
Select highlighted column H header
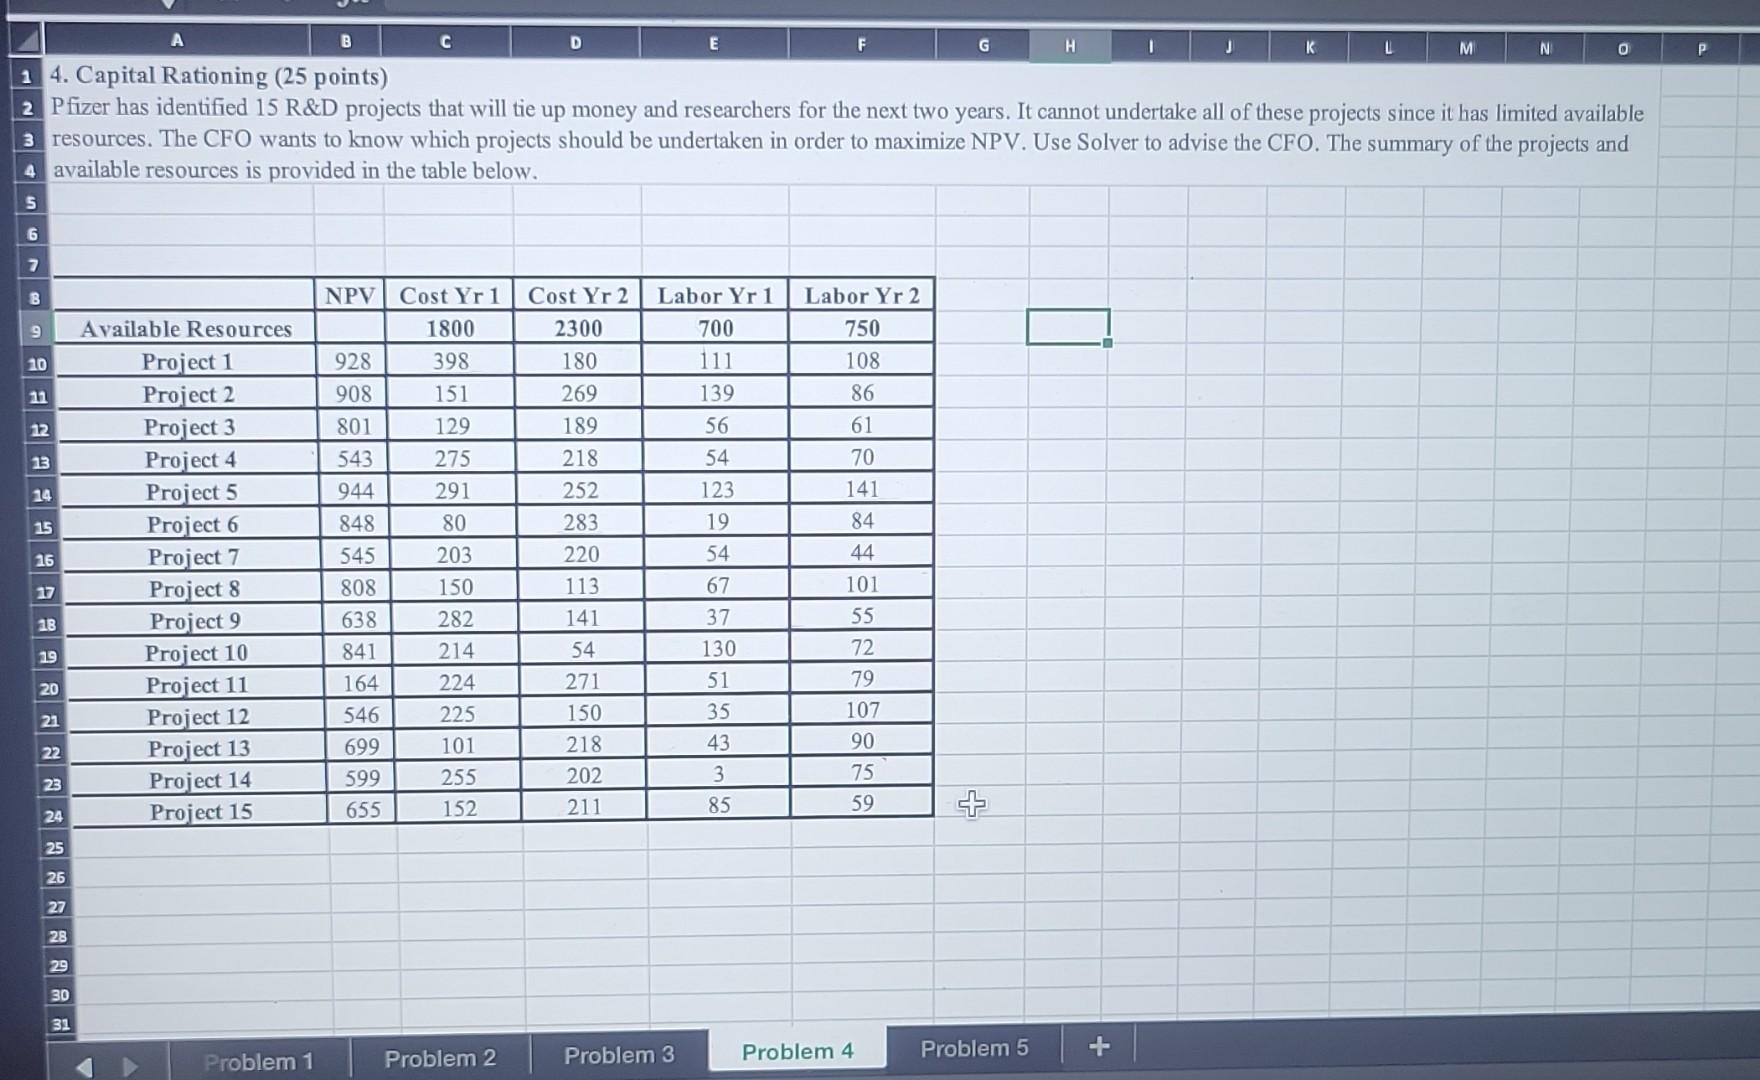(x=1070, y=46)
